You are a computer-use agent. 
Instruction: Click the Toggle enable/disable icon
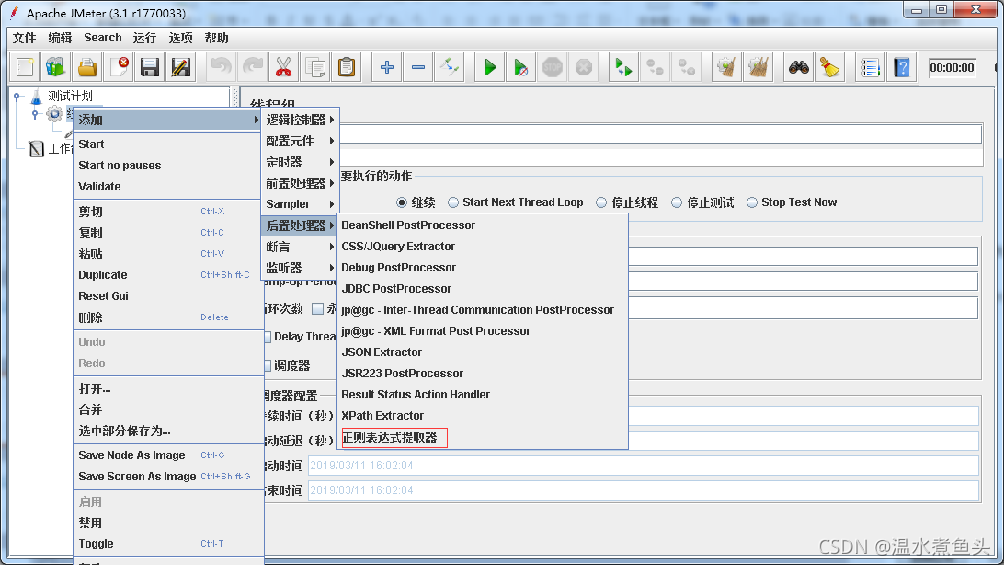[450, 67]
